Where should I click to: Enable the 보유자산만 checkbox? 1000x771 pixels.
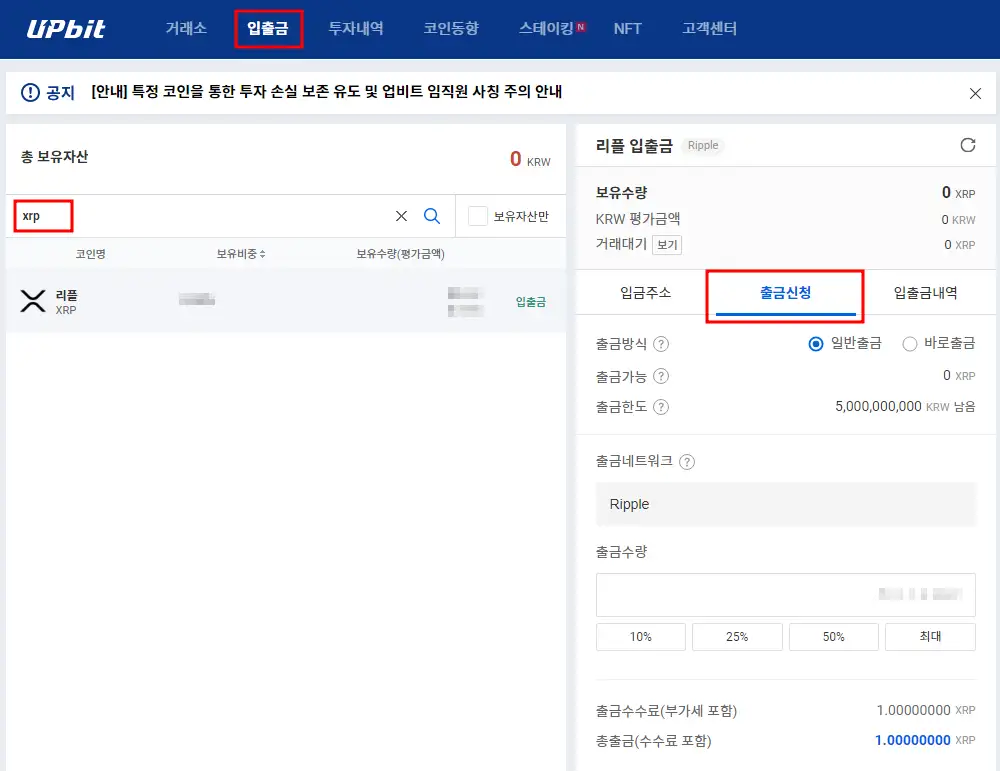478,216
